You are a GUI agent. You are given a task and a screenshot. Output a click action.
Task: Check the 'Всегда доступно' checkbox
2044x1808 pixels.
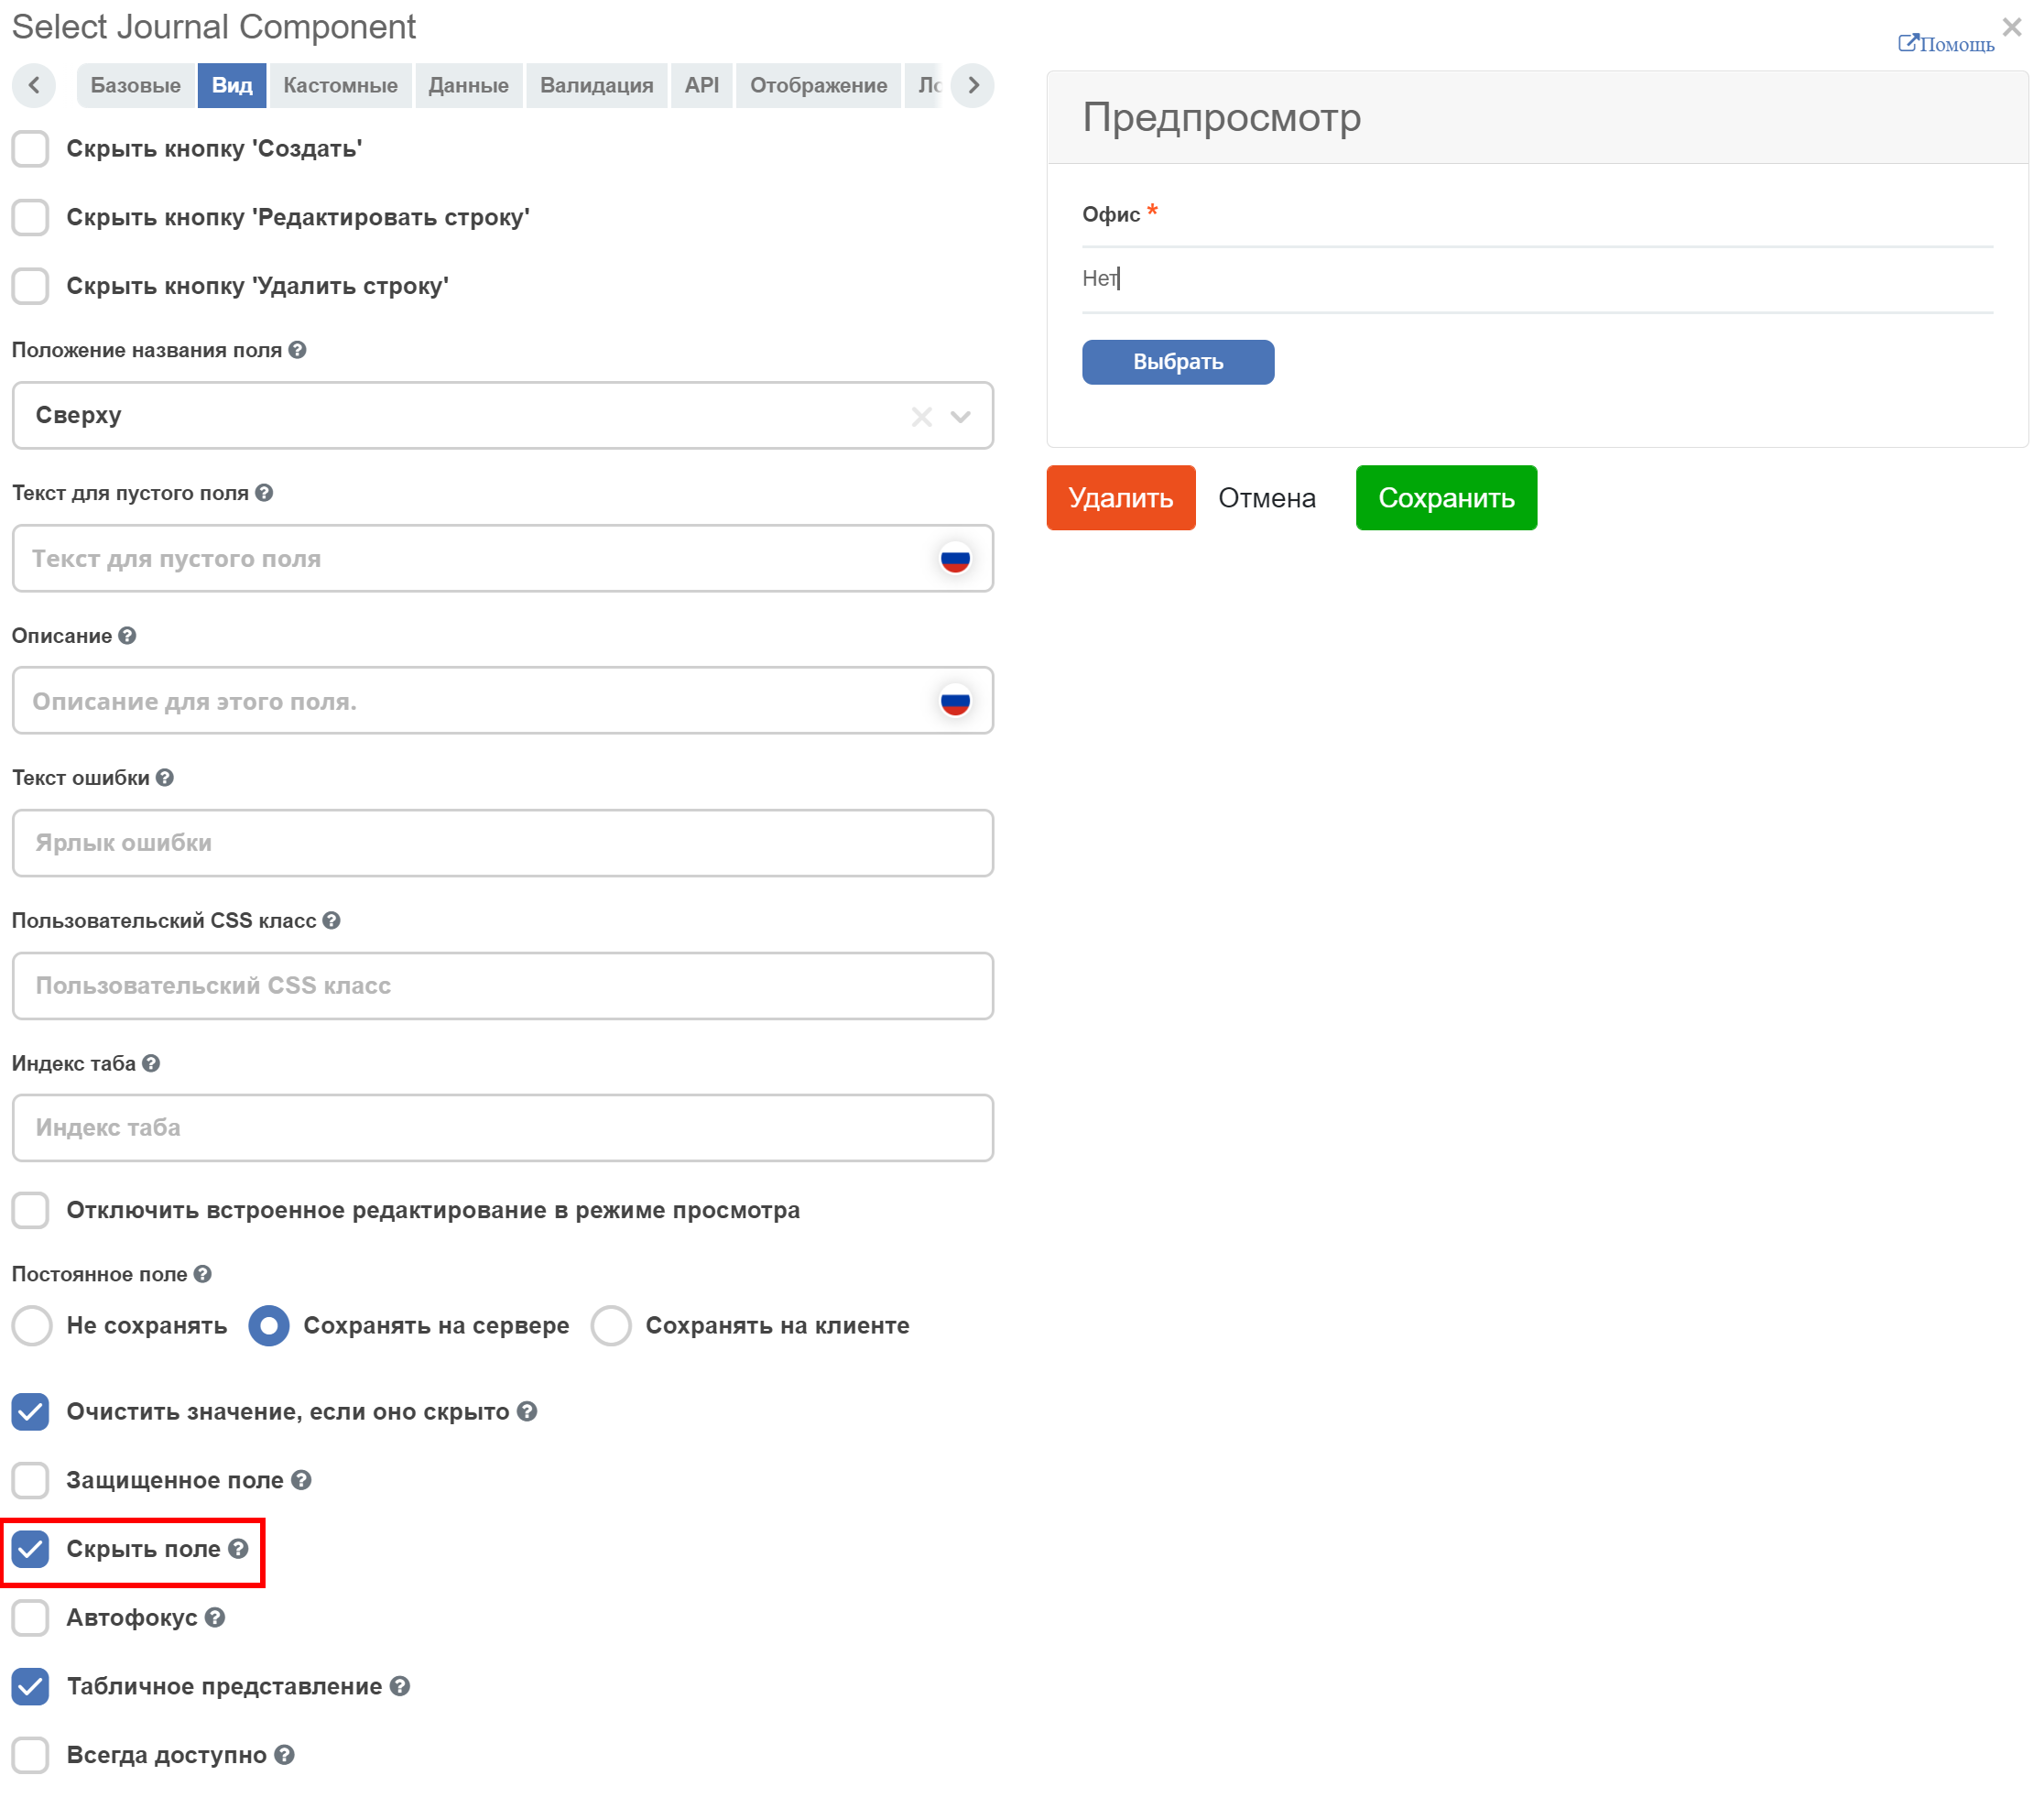[30, 1756]
